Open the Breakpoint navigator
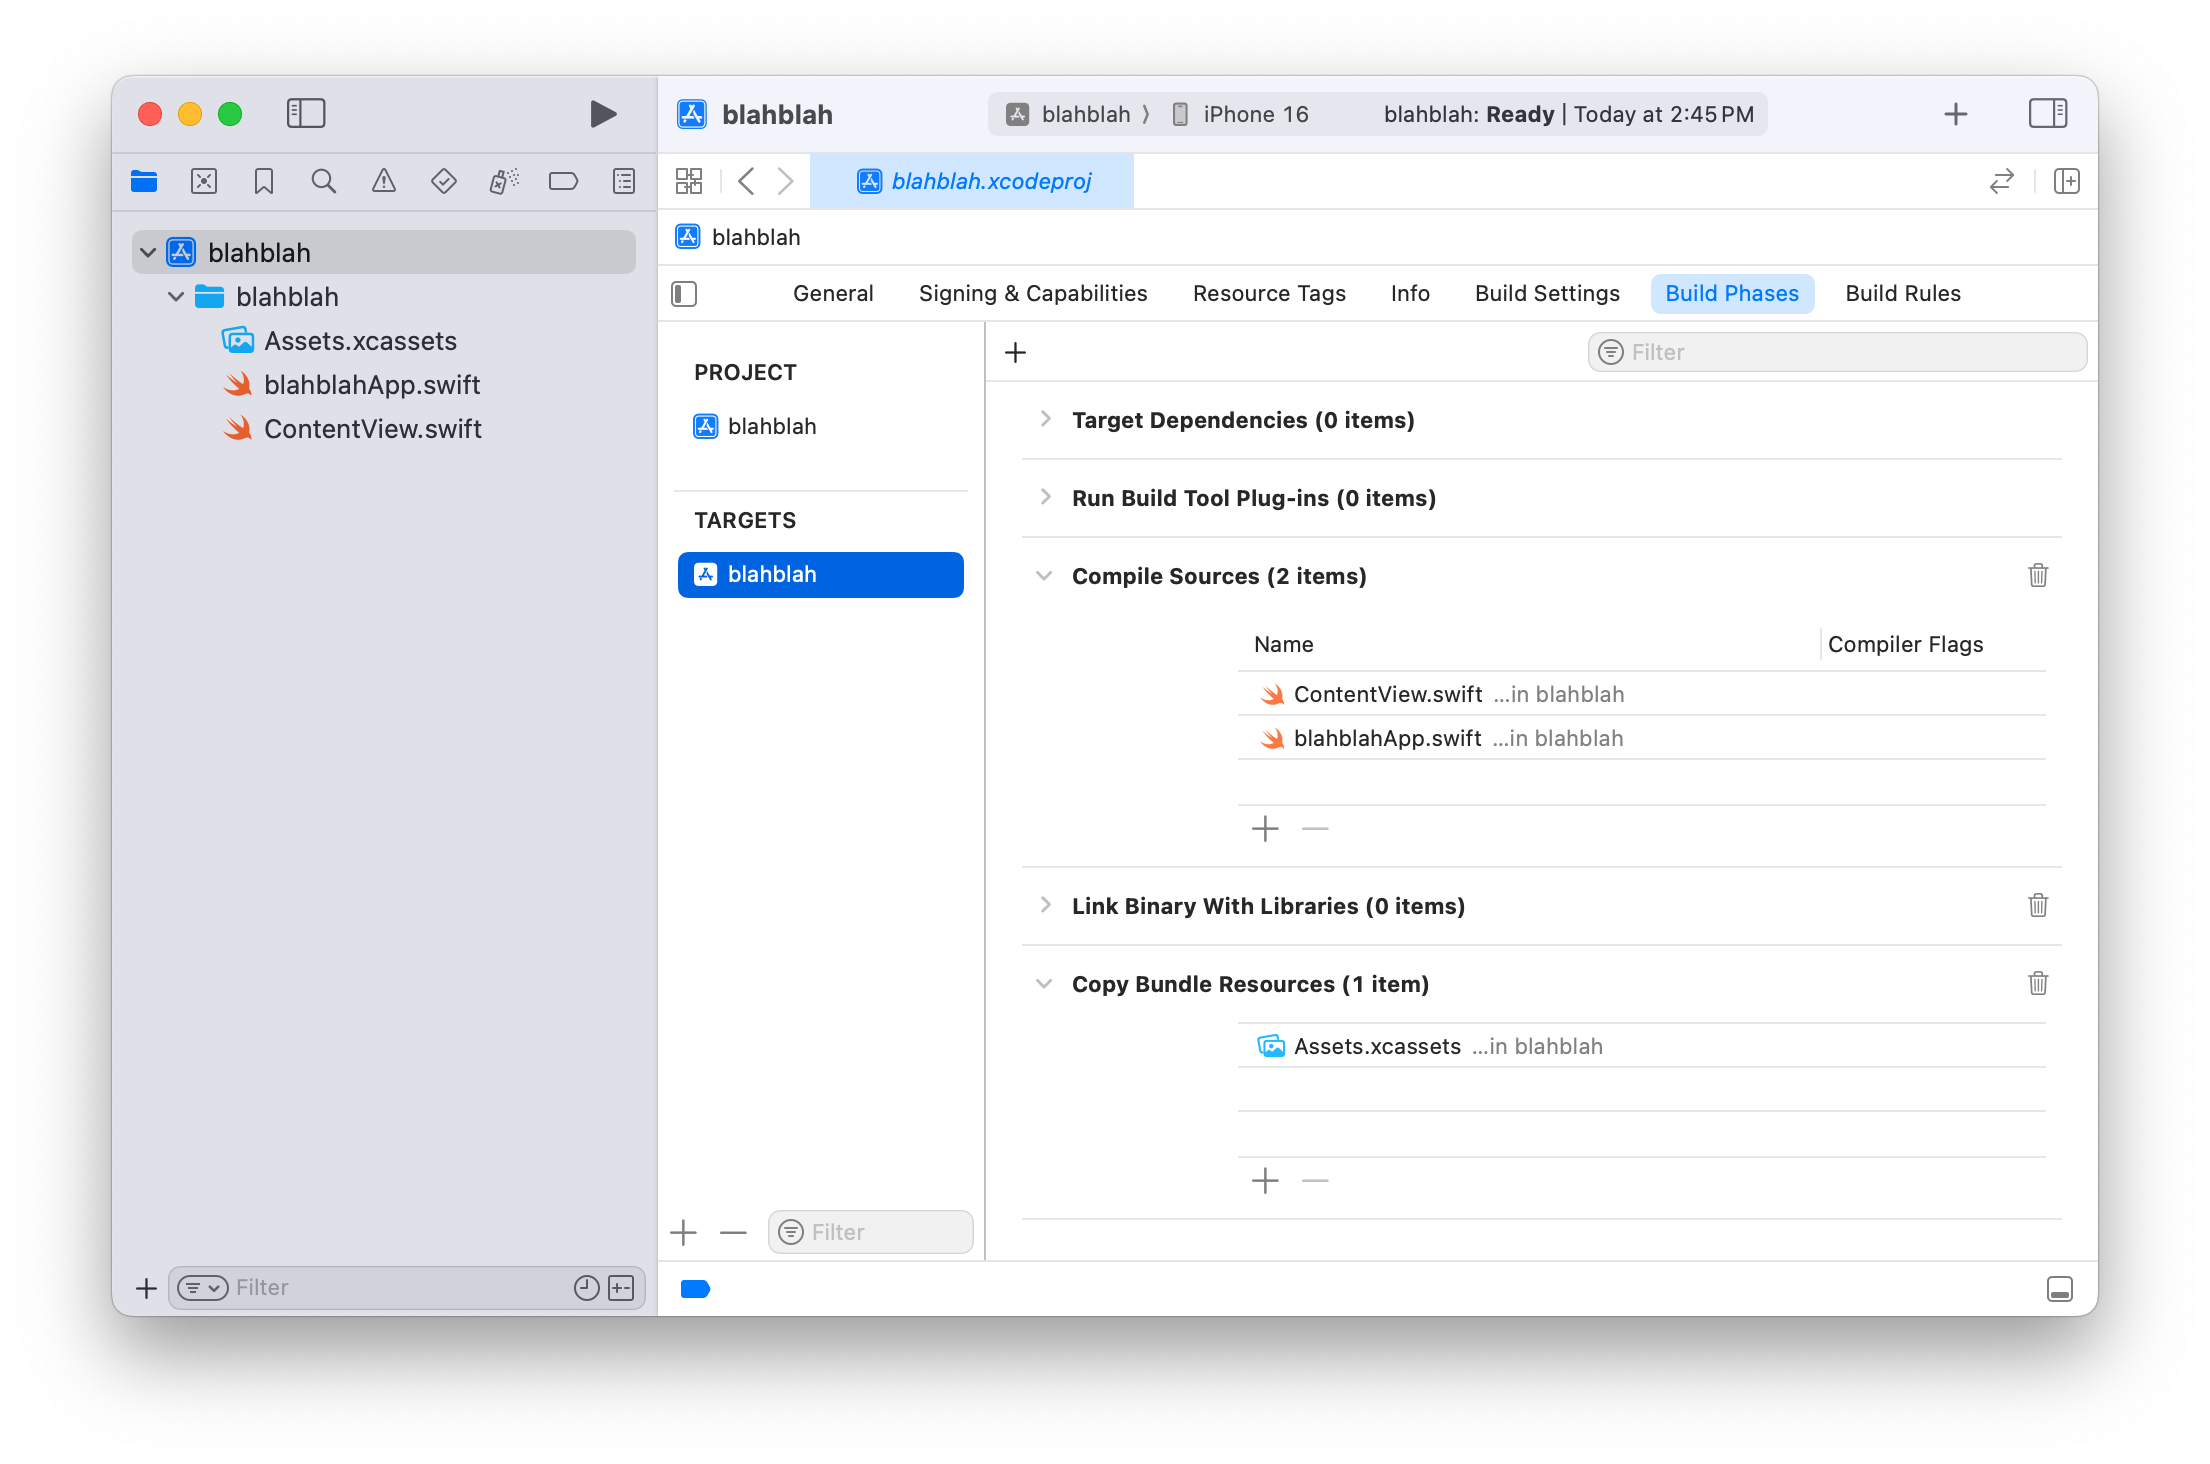Image resolution: width=2210 pixels, height=1464 pixels. [x=564, y=181]
